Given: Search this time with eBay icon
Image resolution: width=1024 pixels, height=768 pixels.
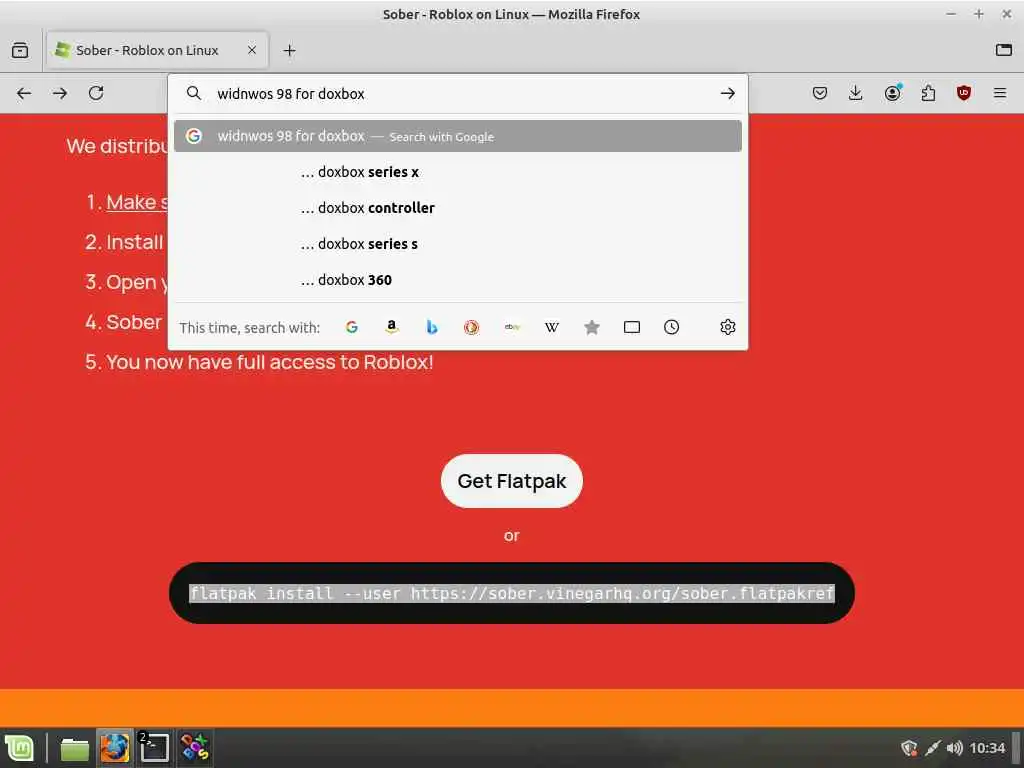Looking at the screenshot, I should coord(512,327).
